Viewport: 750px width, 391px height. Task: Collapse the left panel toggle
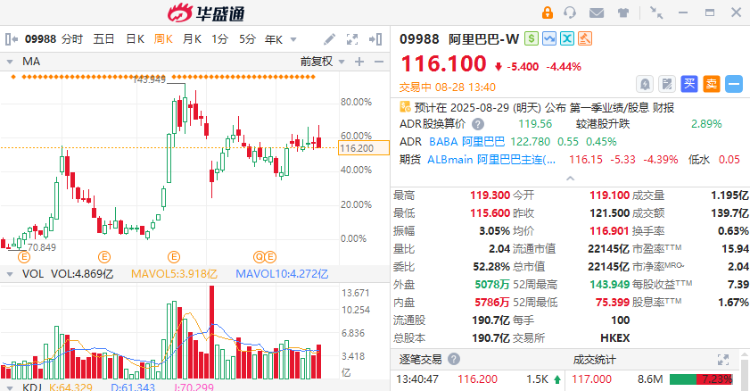pyautogui.click(x=11, y=39)
